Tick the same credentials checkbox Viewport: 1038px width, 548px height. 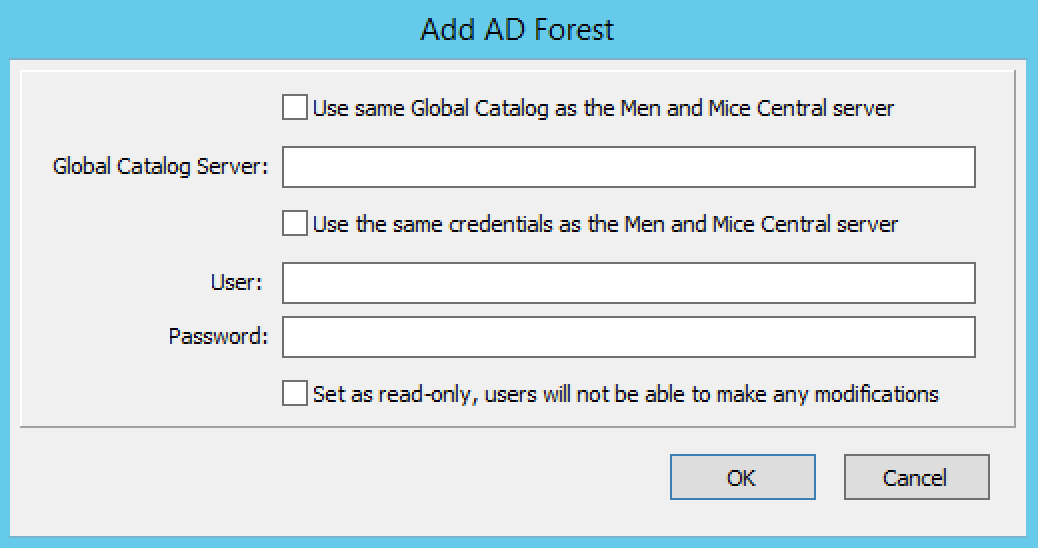[295, 223]
